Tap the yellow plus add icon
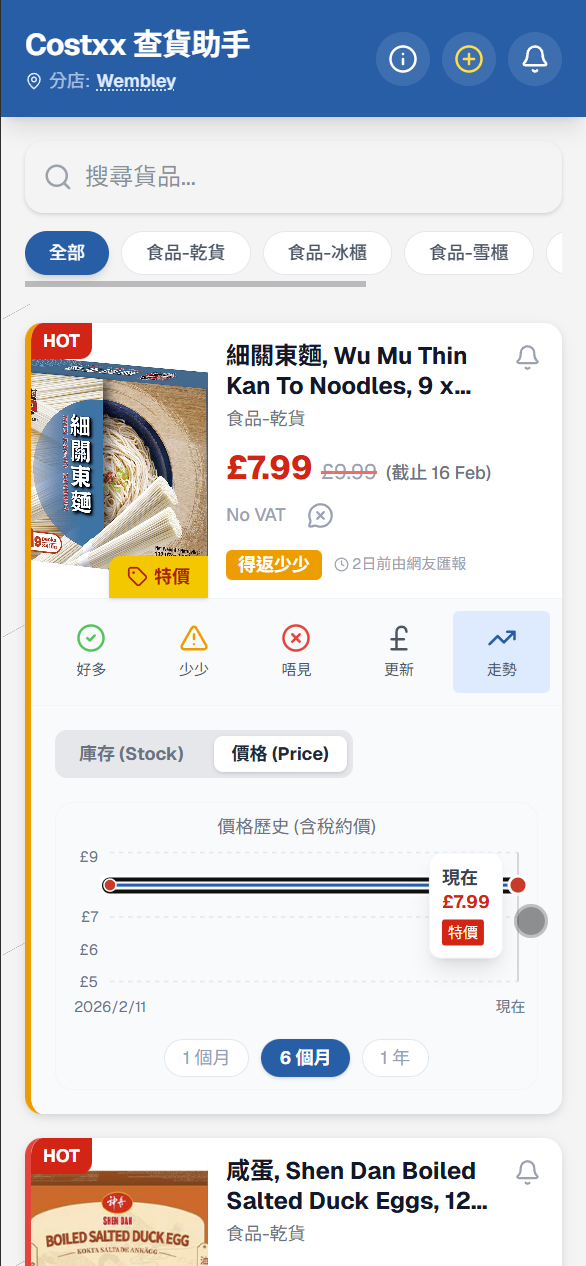The width and height of the screenshot is (586, 1266). click(469, 59)
